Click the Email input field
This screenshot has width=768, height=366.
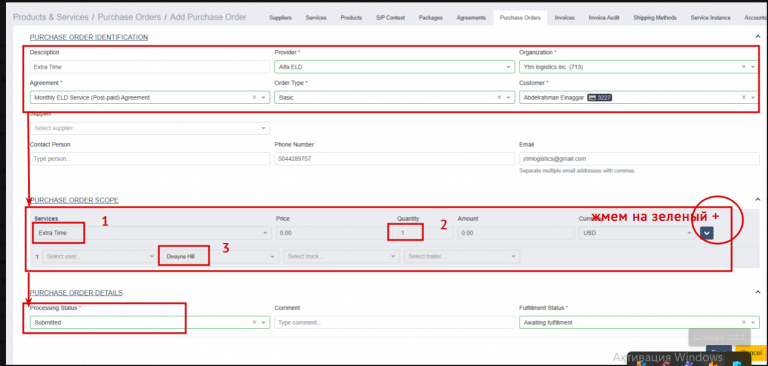pos(639,159)
